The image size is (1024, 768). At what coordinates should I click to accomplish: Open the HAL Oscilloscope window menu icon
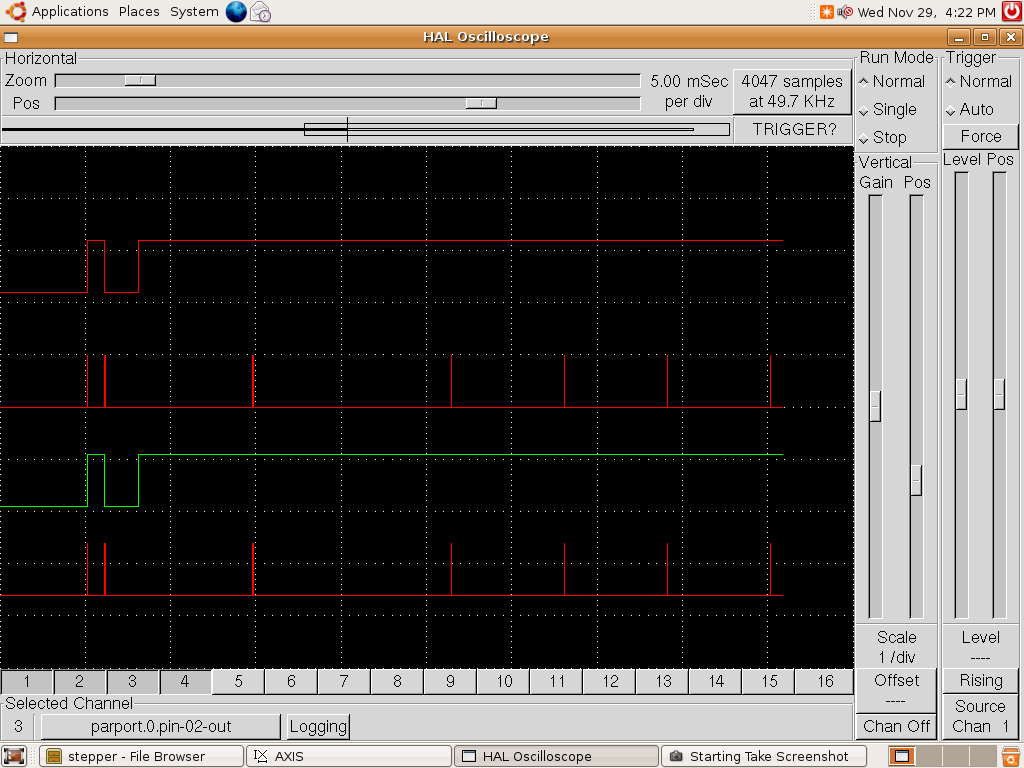[x=11, y=37]
